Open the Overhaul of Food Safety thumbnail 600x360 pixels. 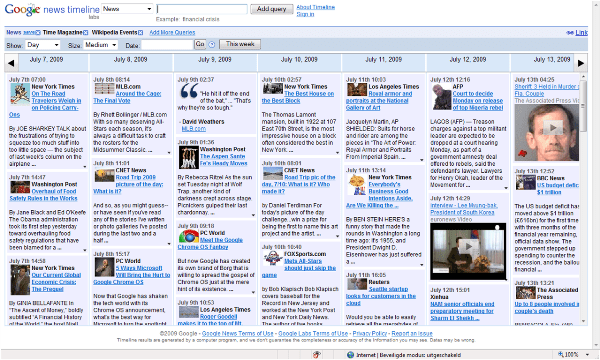[x=20, y=187]
